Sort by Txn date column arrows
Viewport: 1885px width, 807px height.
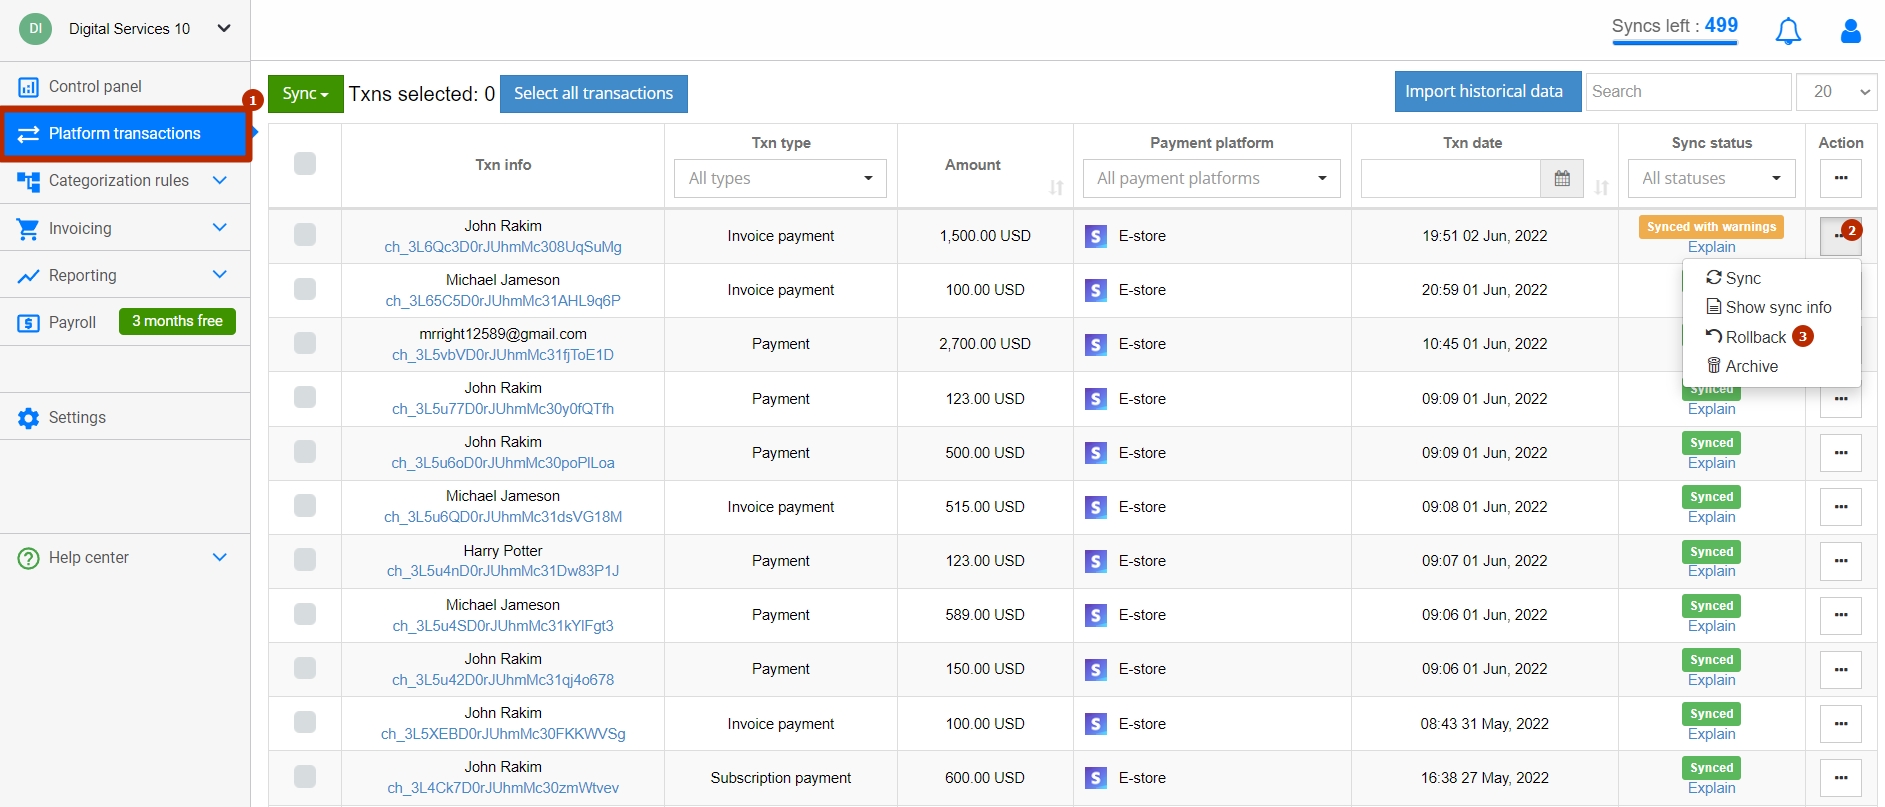point(1601,187)
